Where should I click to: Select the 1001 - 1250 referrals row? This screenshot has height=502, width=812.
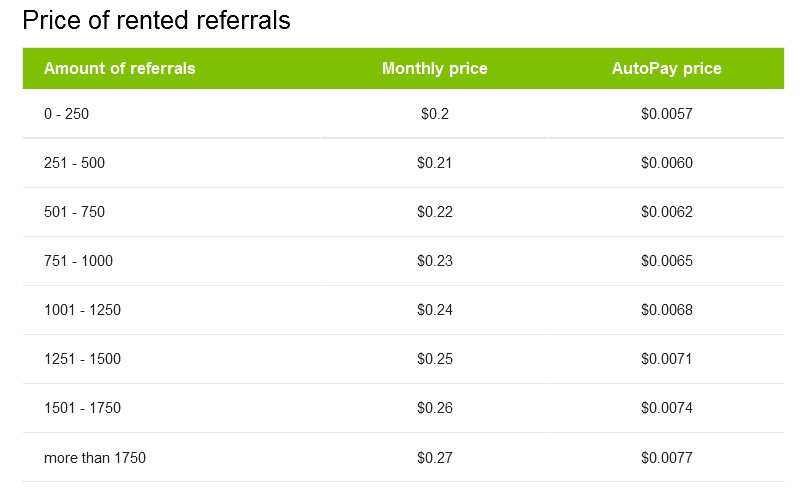tap(403, 310)
